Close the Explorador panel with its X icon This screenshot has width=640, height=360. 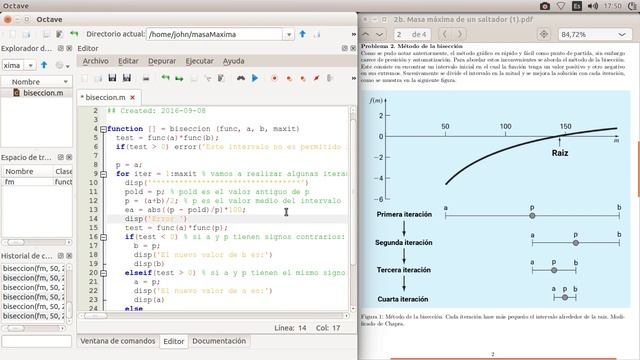point(69,48)
